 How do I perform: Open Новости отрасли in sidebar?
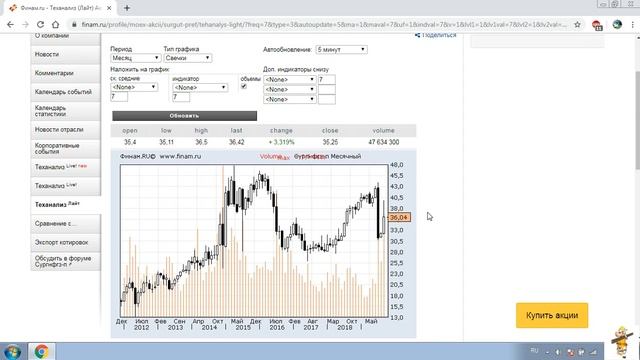[65, 129]
